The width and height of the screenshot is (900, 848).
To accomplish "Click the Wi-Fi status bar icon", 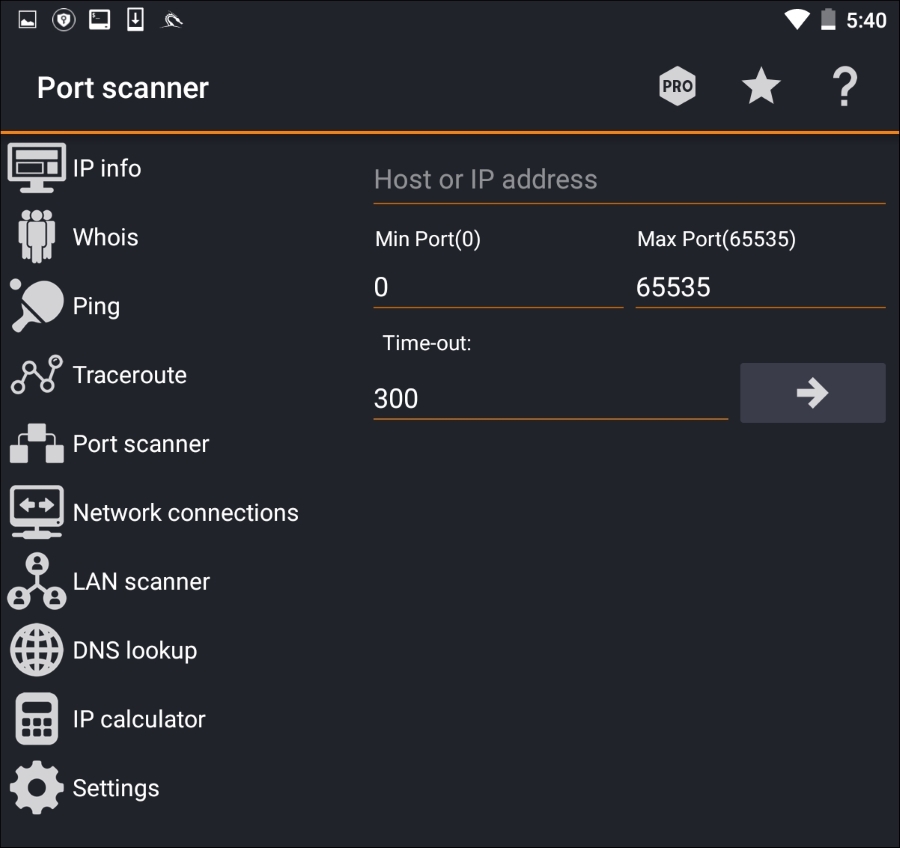I will (x=797, y=18).
